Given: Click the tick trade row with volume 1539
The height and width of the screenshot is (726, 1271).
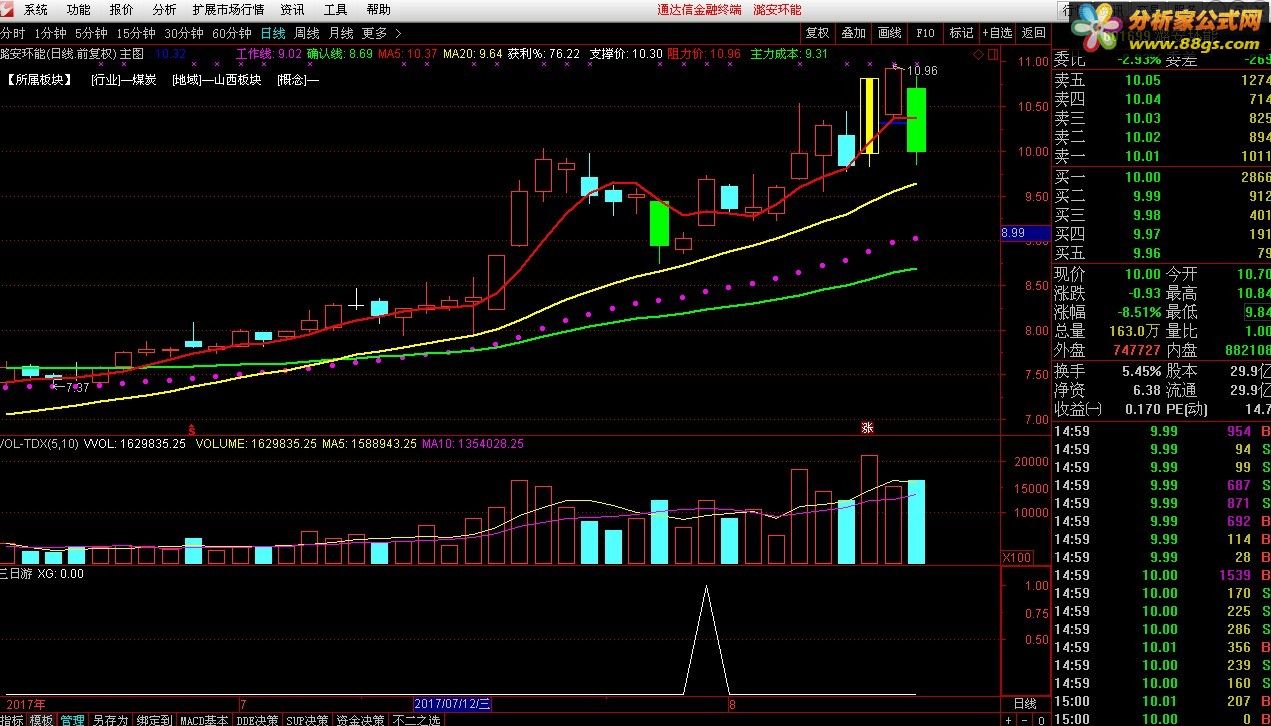Looking at the screenshot, I should [x=1160, y=575].
